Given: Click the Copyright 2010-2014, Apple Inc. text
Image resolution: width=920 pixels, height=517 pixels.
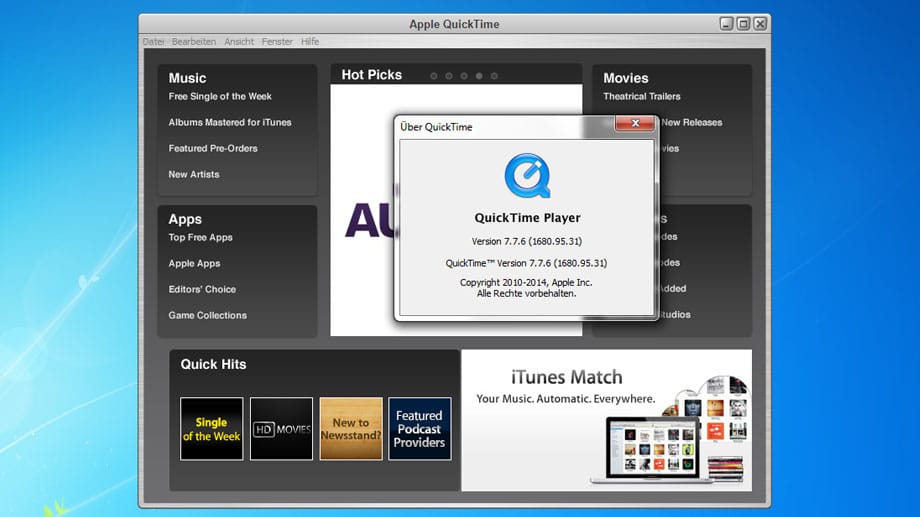Looking at the screenshot, I should tap(526, 282).
